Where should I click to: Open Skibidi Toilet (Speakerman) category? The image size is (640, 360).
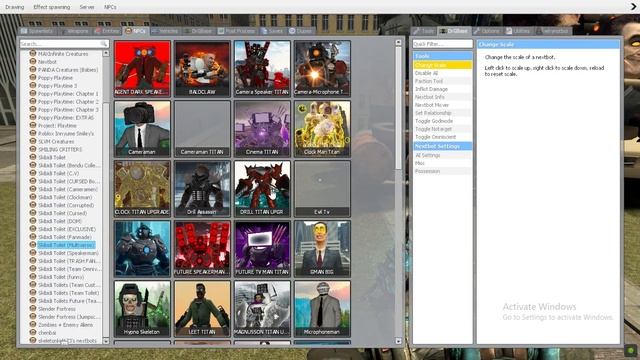pyautogui.click(x=68, y=253)
